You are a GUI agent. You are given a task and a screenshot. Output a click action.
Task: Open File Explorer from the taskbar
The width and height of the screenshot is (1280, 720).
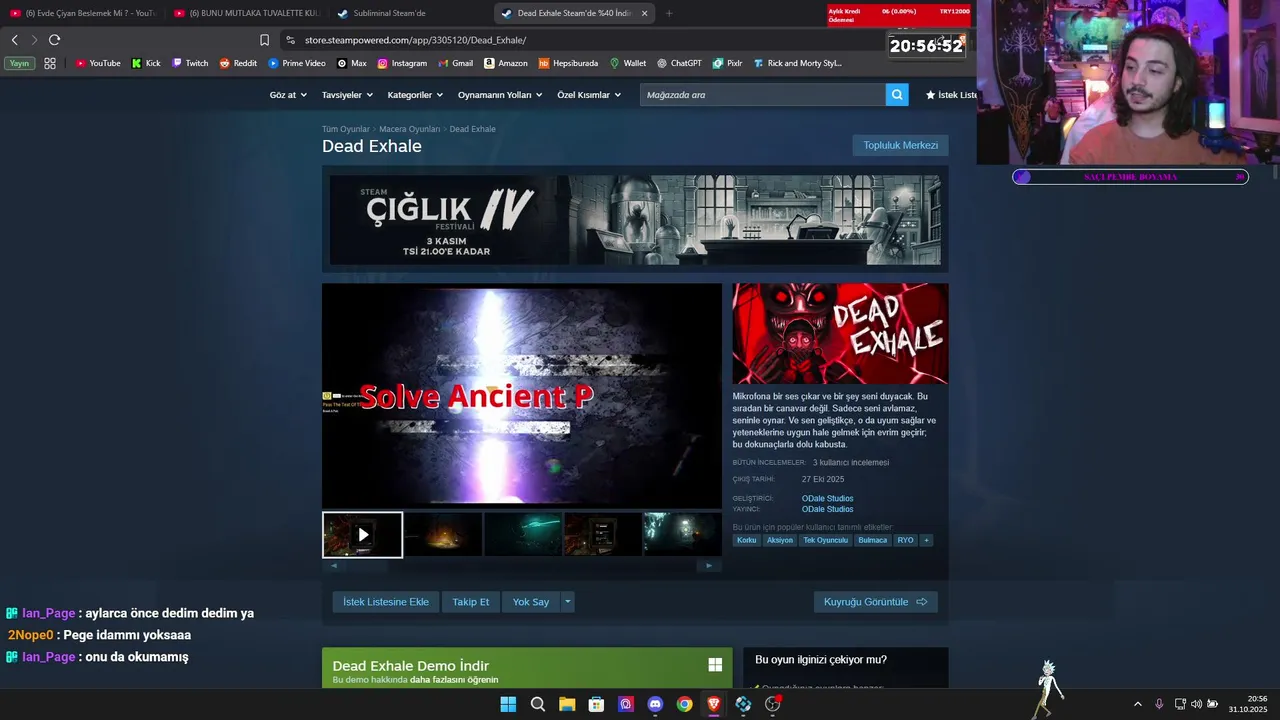(x=567, y=704)
